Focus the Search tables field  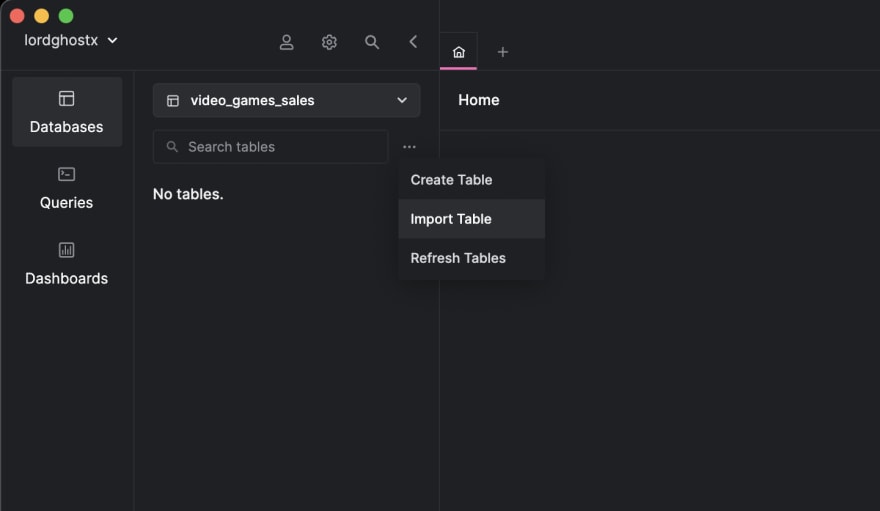[x=271, y=147]
